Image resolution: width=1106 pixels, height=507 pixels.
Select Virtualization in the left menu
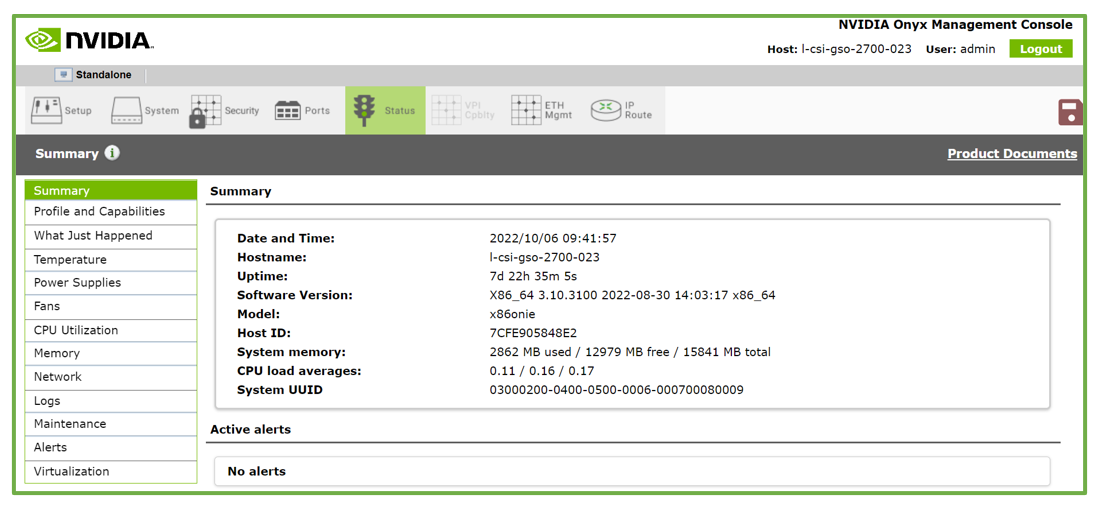[x=71, y=471]
